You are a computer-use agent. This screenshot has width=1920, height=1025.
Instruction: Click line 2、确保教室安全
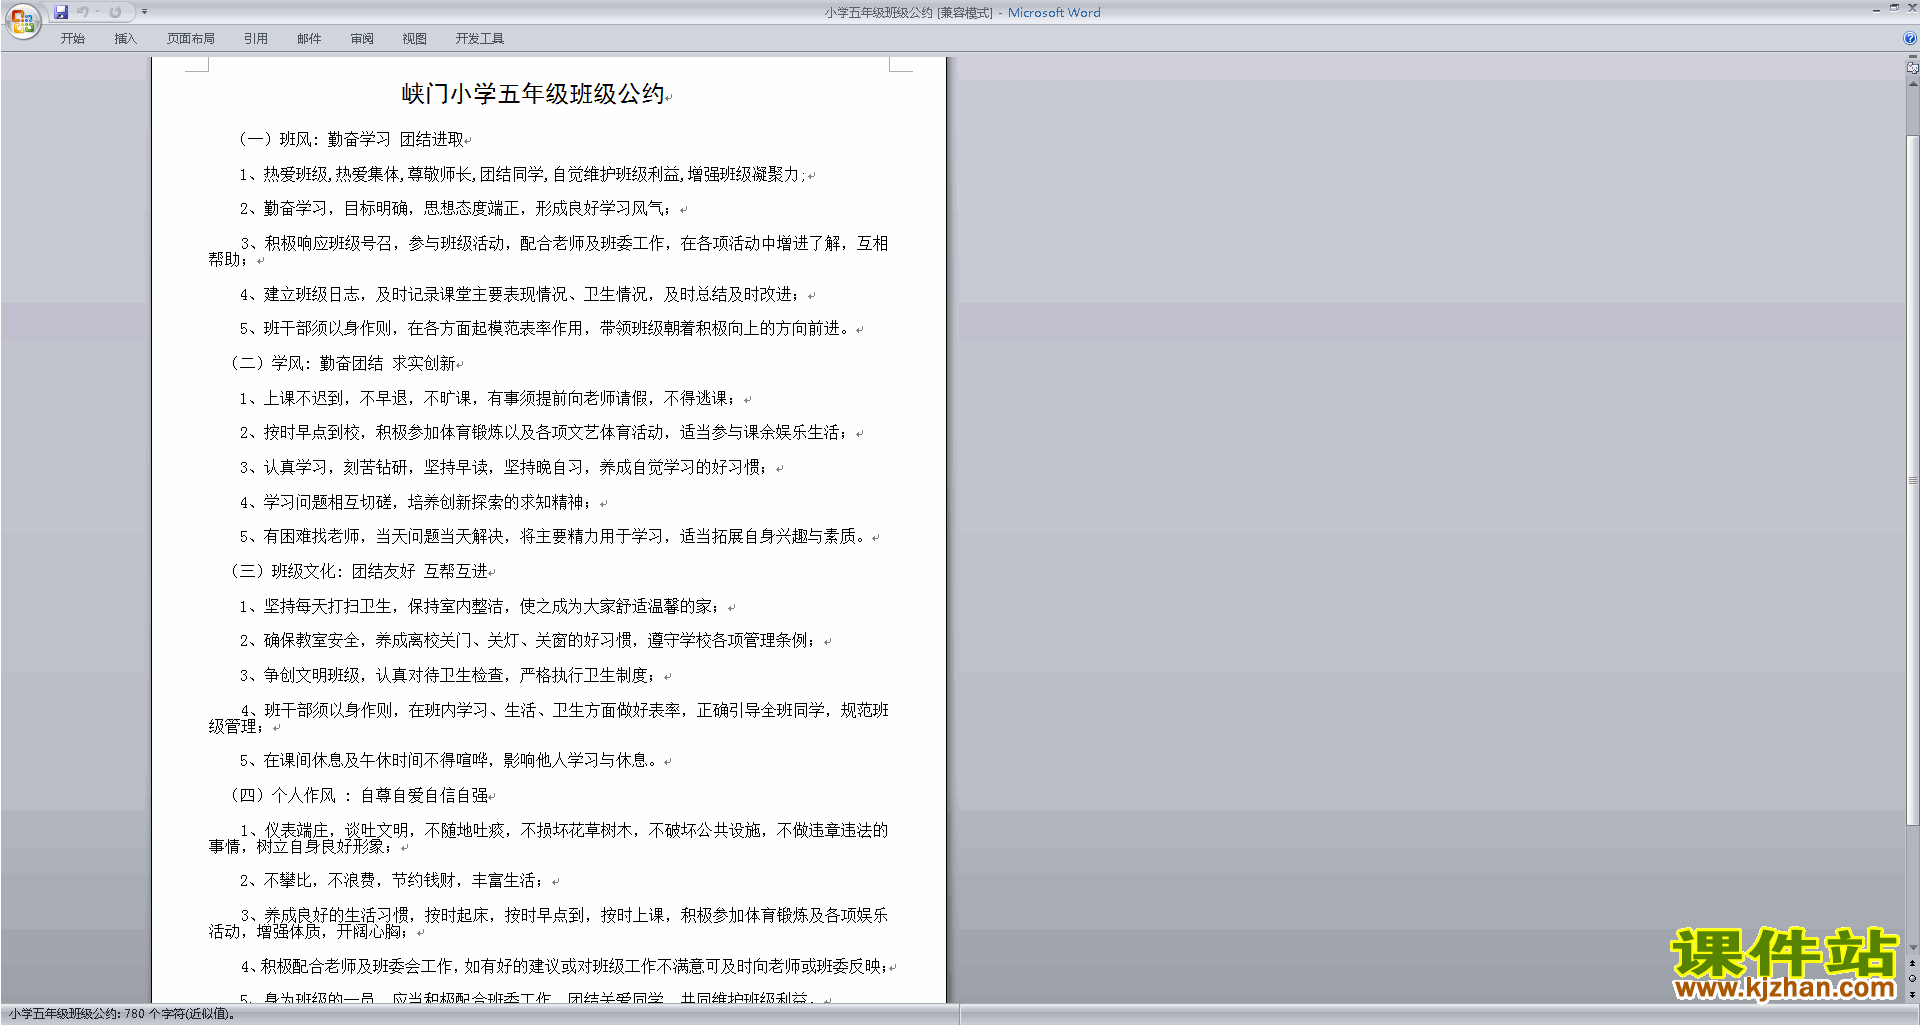point(527,641)
